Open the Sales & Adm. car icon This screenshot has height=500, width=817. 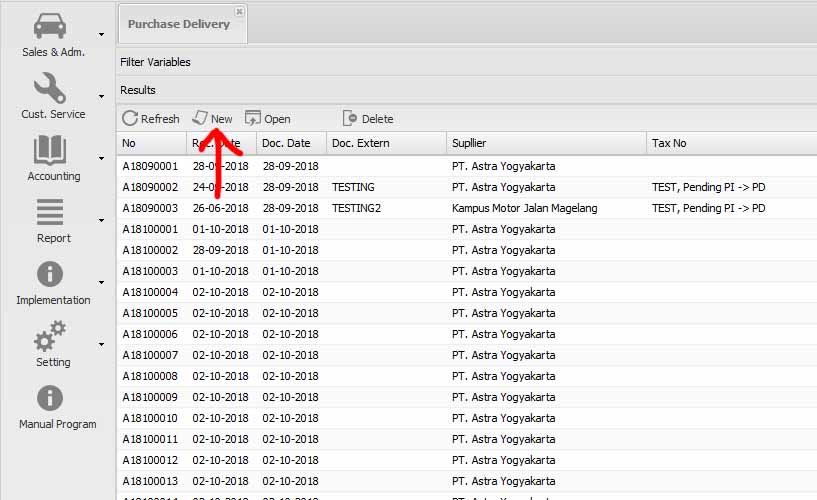point(50,26)
